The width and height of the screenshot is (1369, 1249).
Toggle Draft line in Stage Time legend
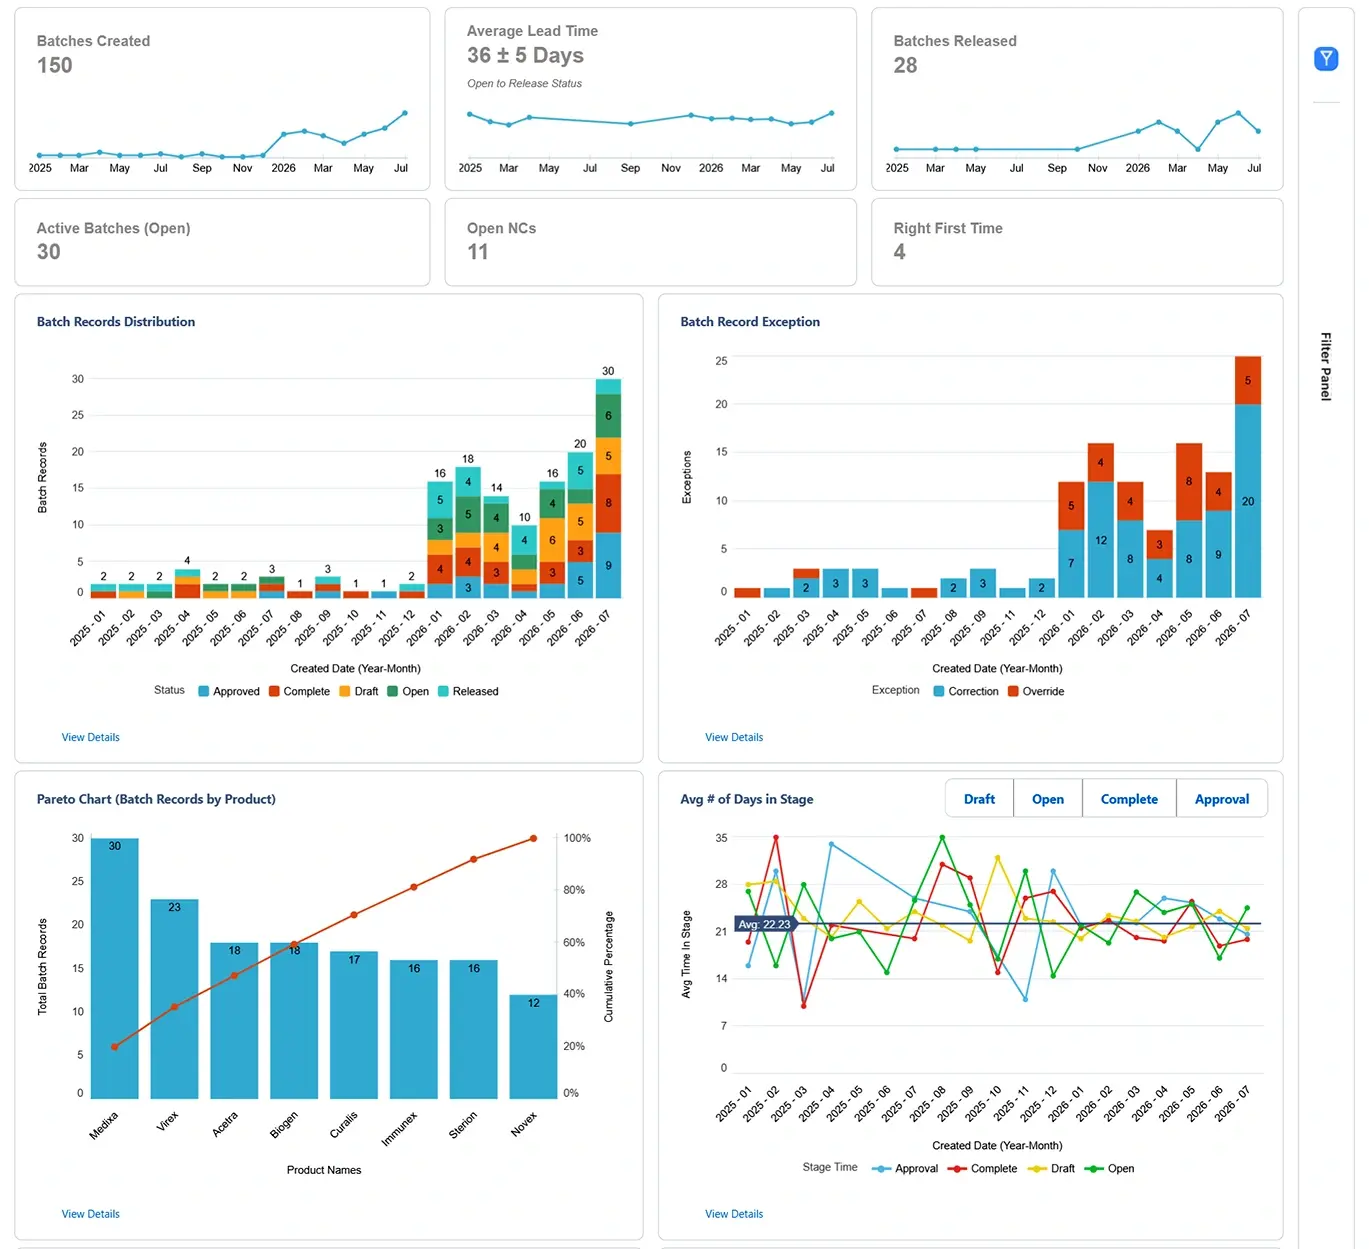(1051, 1168)
